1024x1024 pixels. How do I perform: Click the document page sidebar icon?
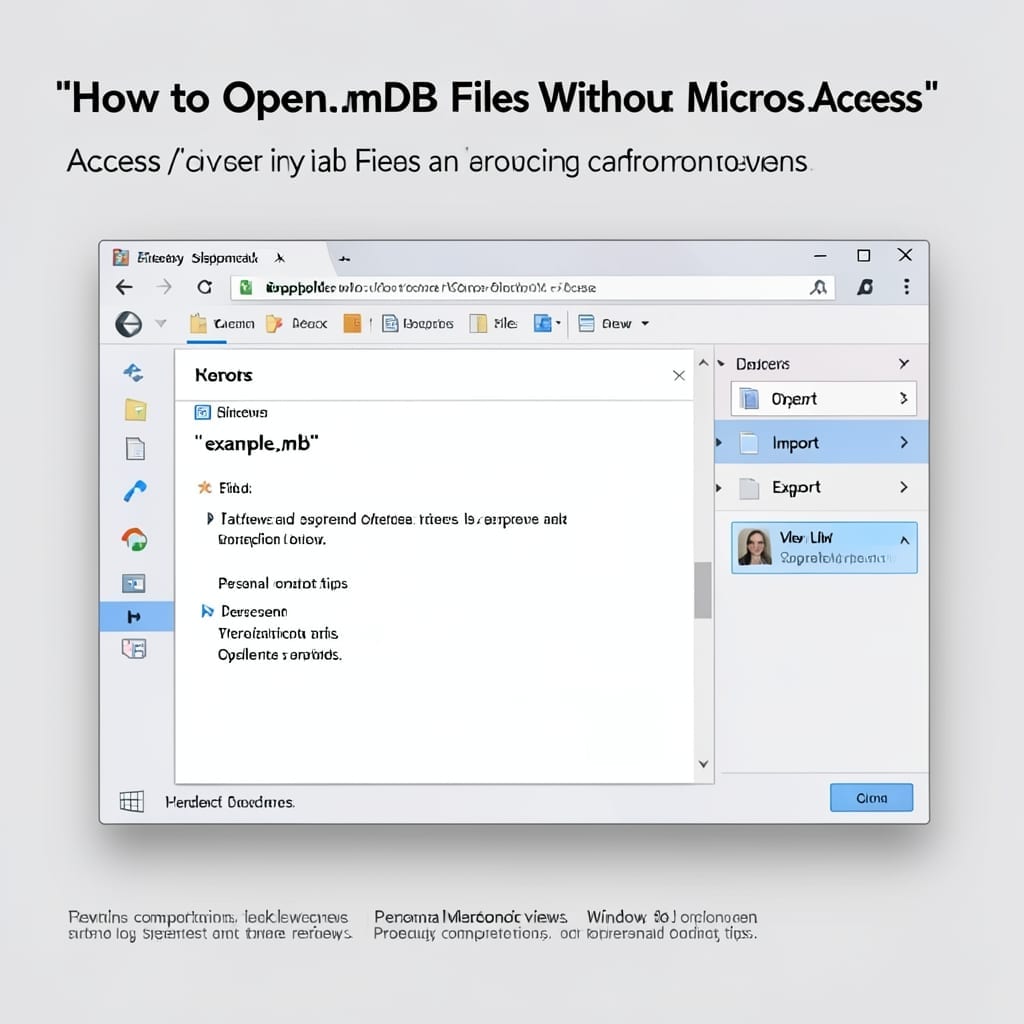135,449
